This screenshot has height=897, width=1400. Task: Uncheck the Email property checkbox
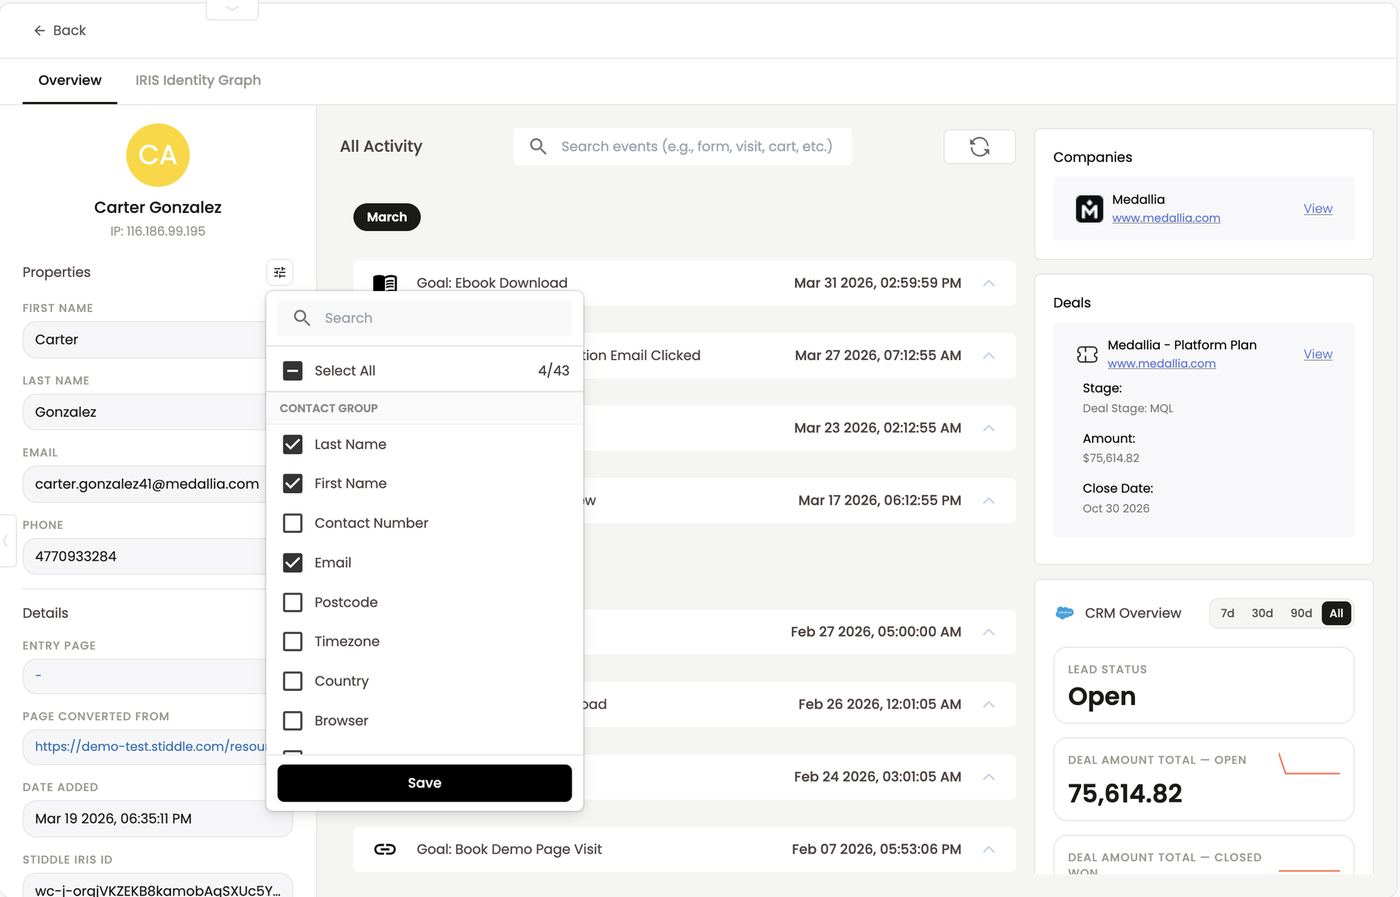click(293, 563)
